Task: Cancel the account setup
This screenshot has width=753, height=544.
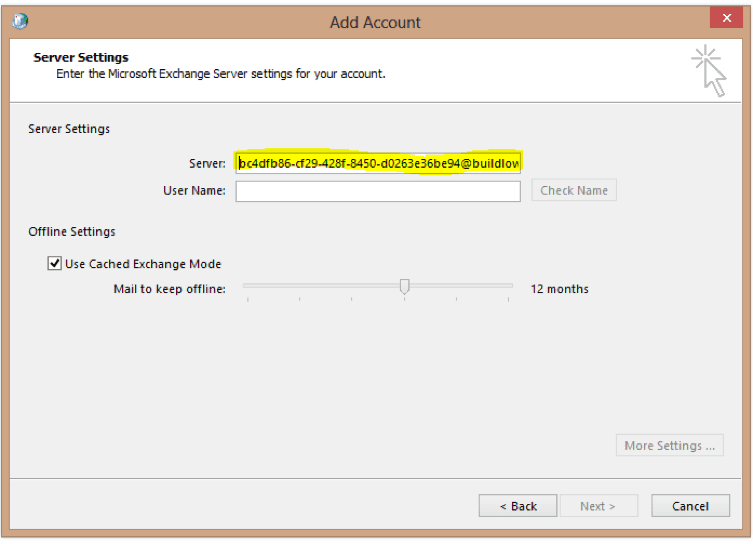Action: pos(690,506)
